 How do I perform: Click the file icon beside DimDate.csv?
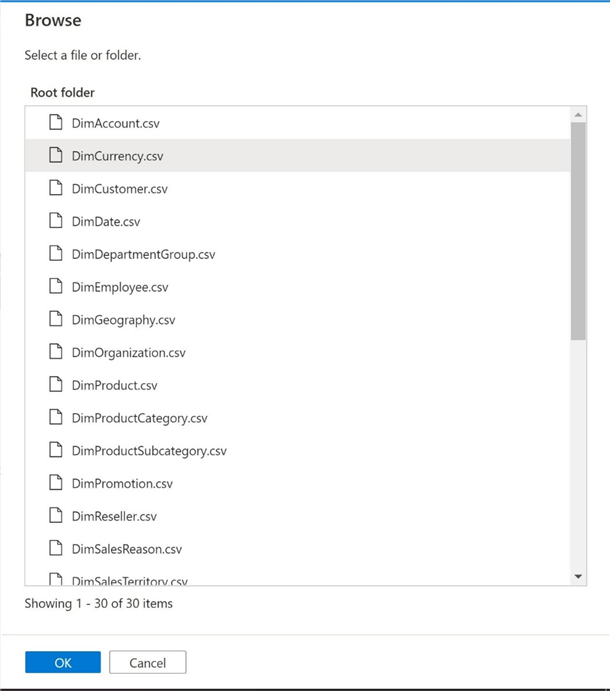coord(56,221)
